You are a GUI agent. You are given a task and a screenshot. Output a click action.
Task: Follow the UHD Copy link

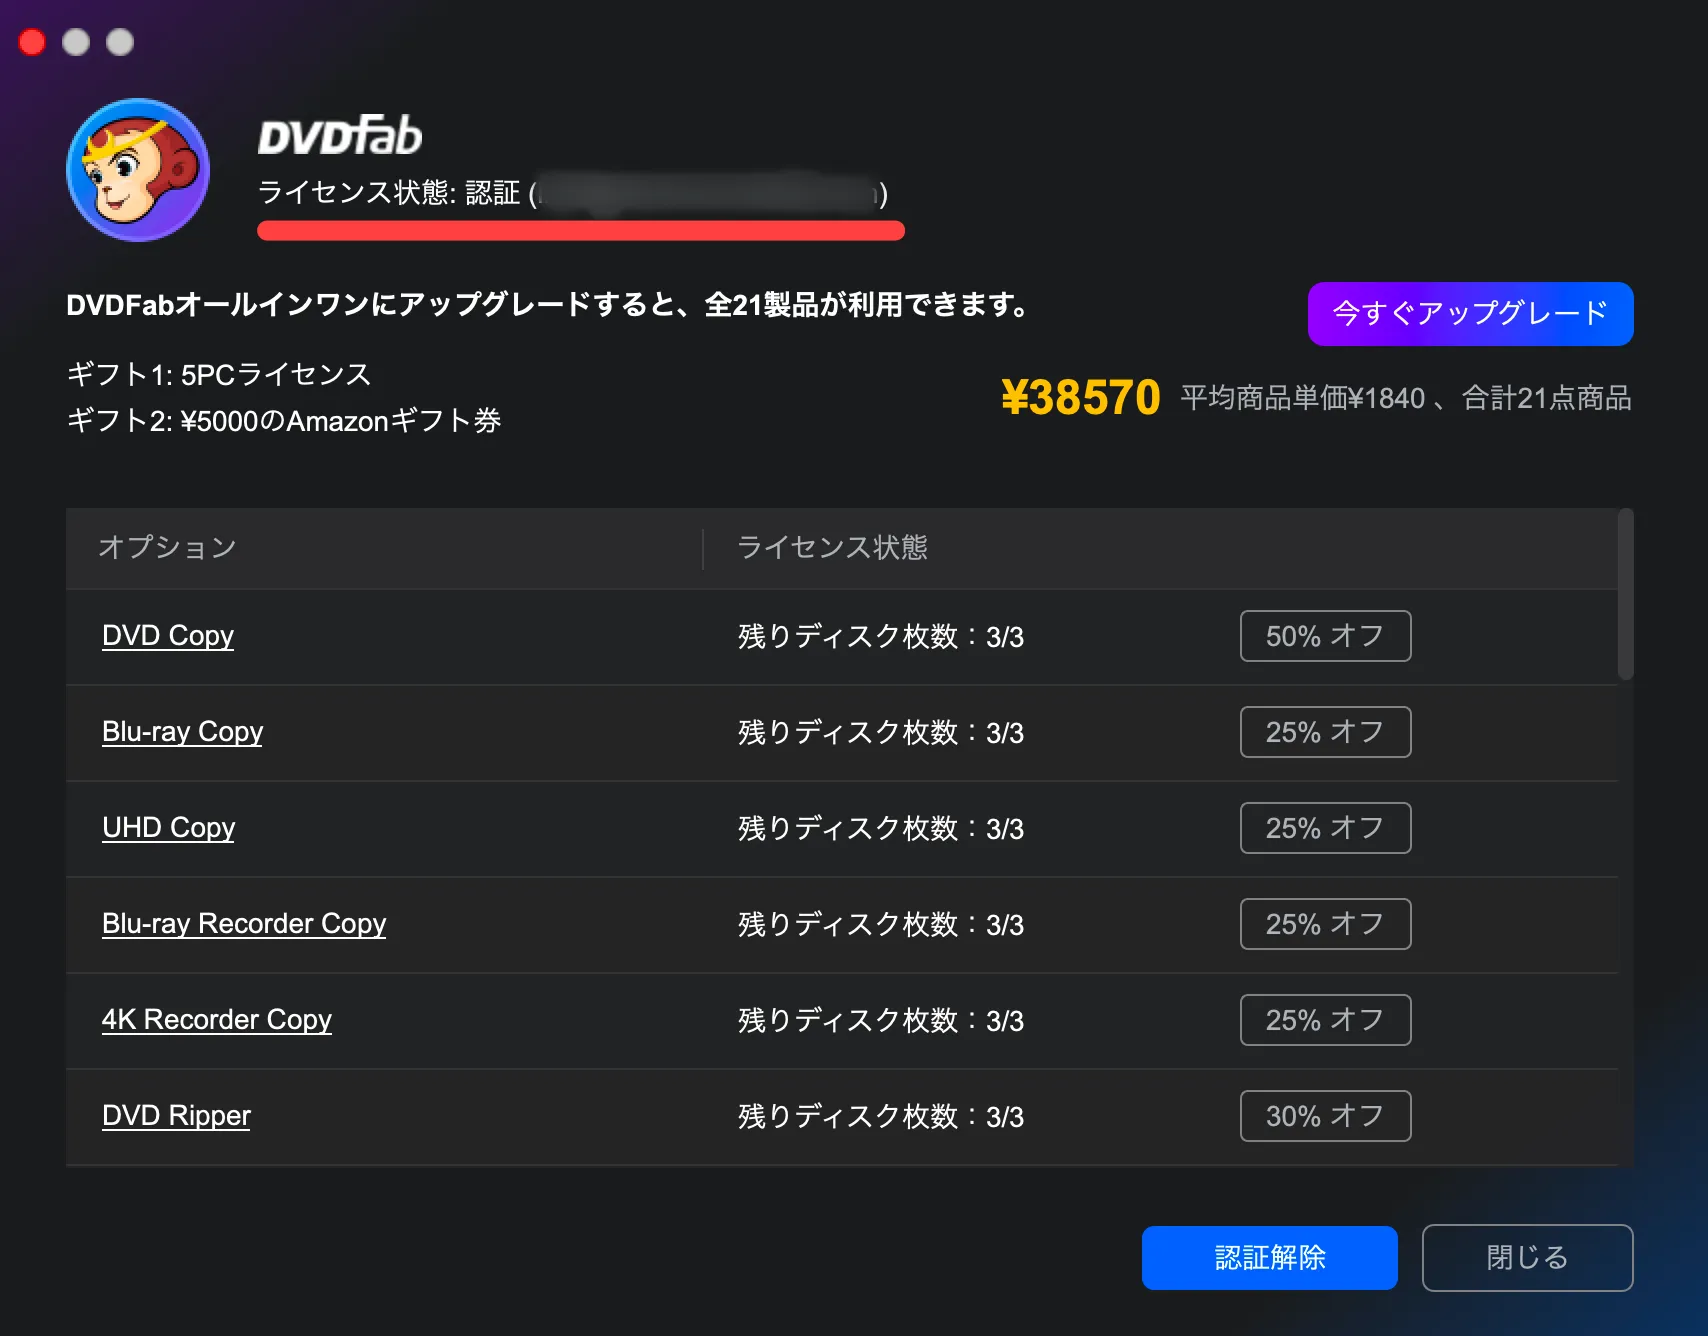coord(168,828)
